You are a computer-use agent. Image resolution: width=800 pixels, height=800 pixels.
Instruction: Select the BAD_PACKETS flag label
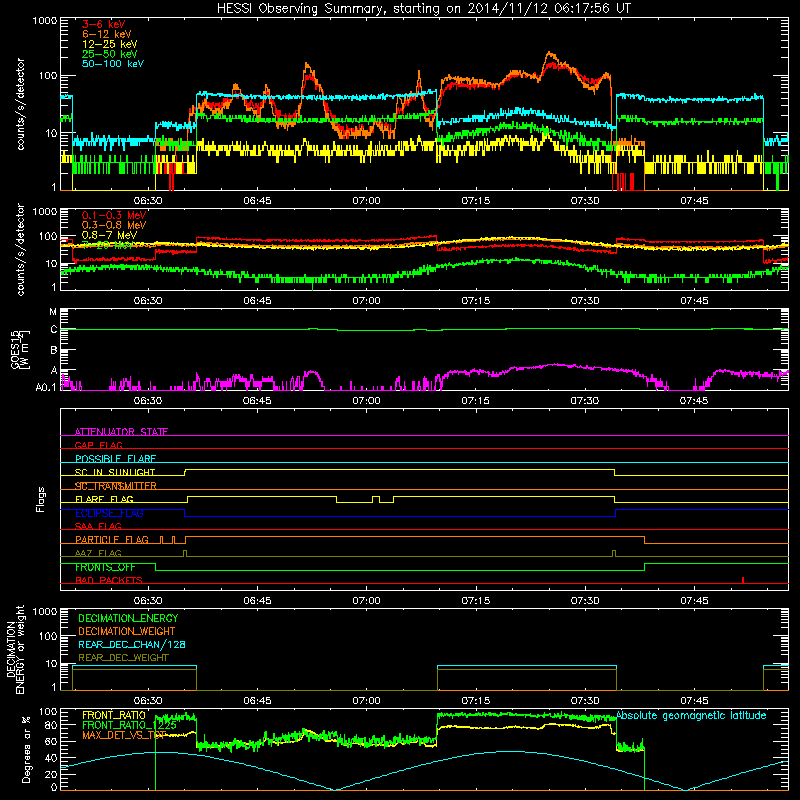(109, 580)
